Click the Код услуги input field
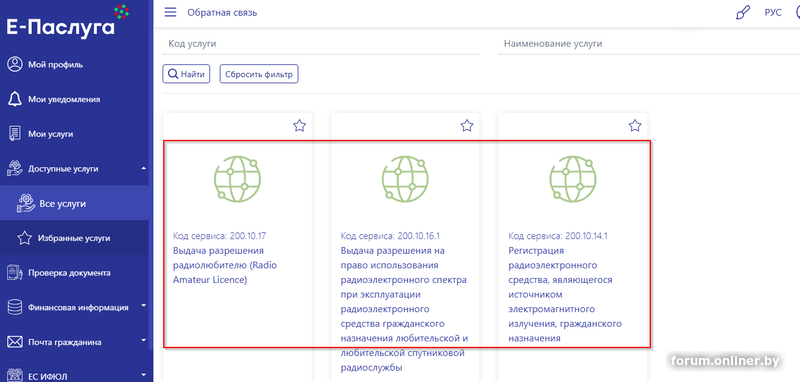Image resolution: width=800 pixels, height=382 pixels. pos(321,44)
